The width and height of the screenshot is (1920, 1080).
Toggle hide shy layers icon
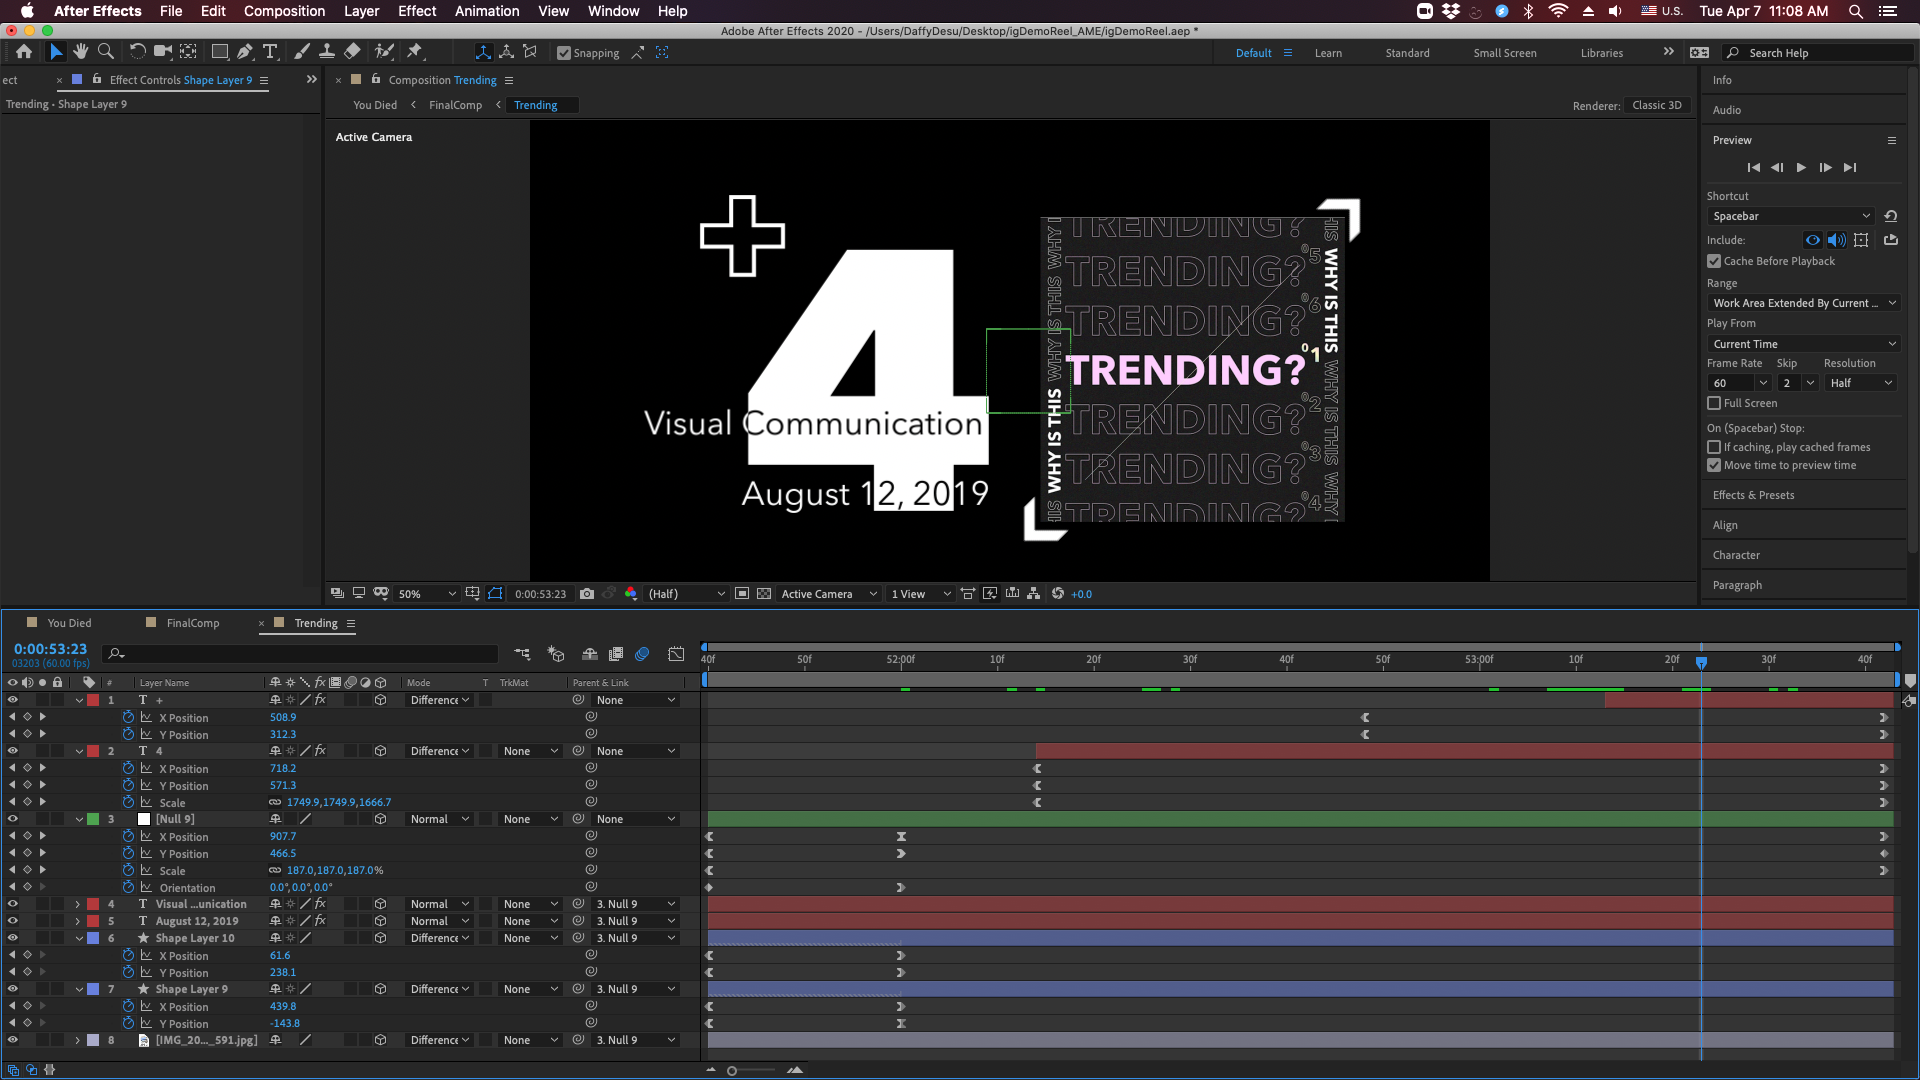point(590,654)
